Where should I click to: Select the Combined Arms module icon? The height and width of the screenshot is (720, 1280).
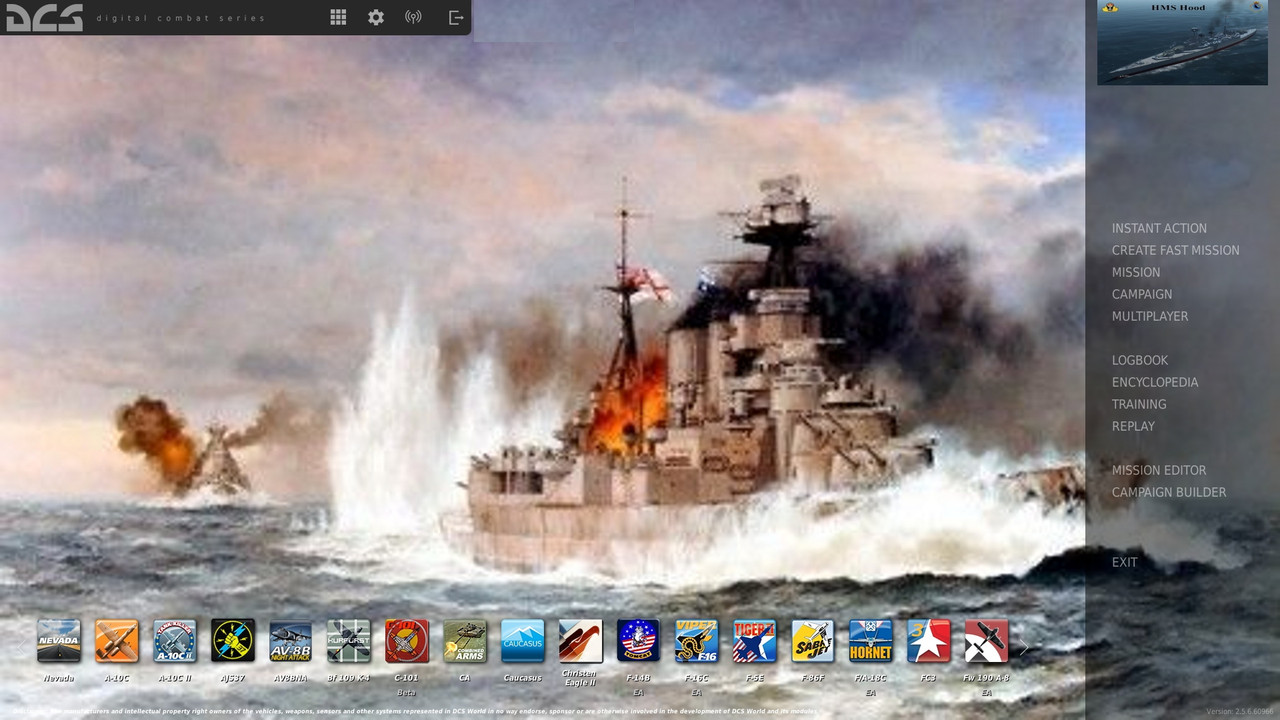click(465, 641)
